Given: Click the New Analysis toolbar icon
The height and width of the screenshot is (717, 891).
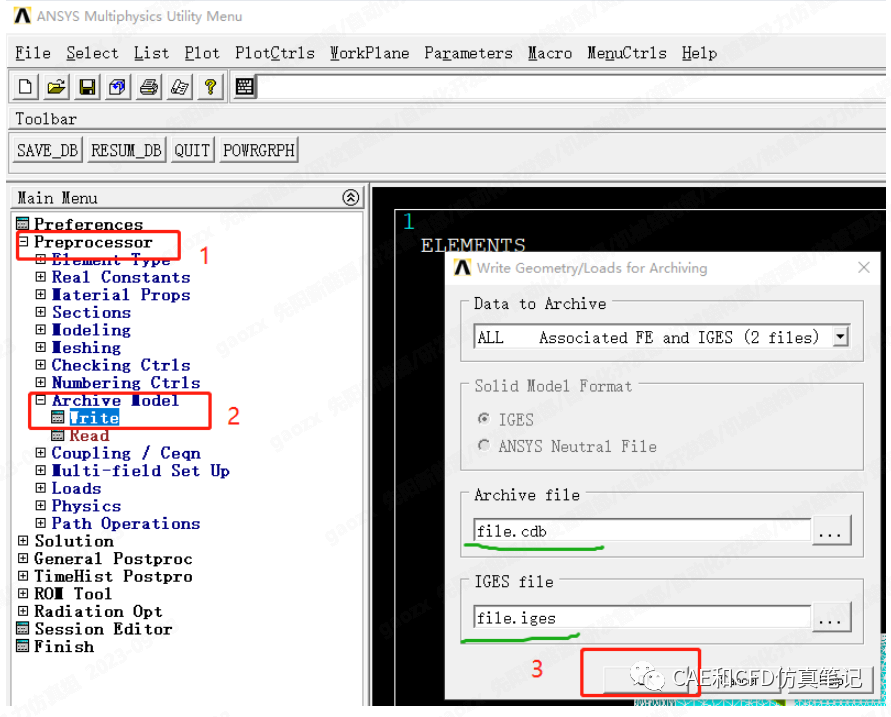Looking at the screenshot, I should click(26, 87).
